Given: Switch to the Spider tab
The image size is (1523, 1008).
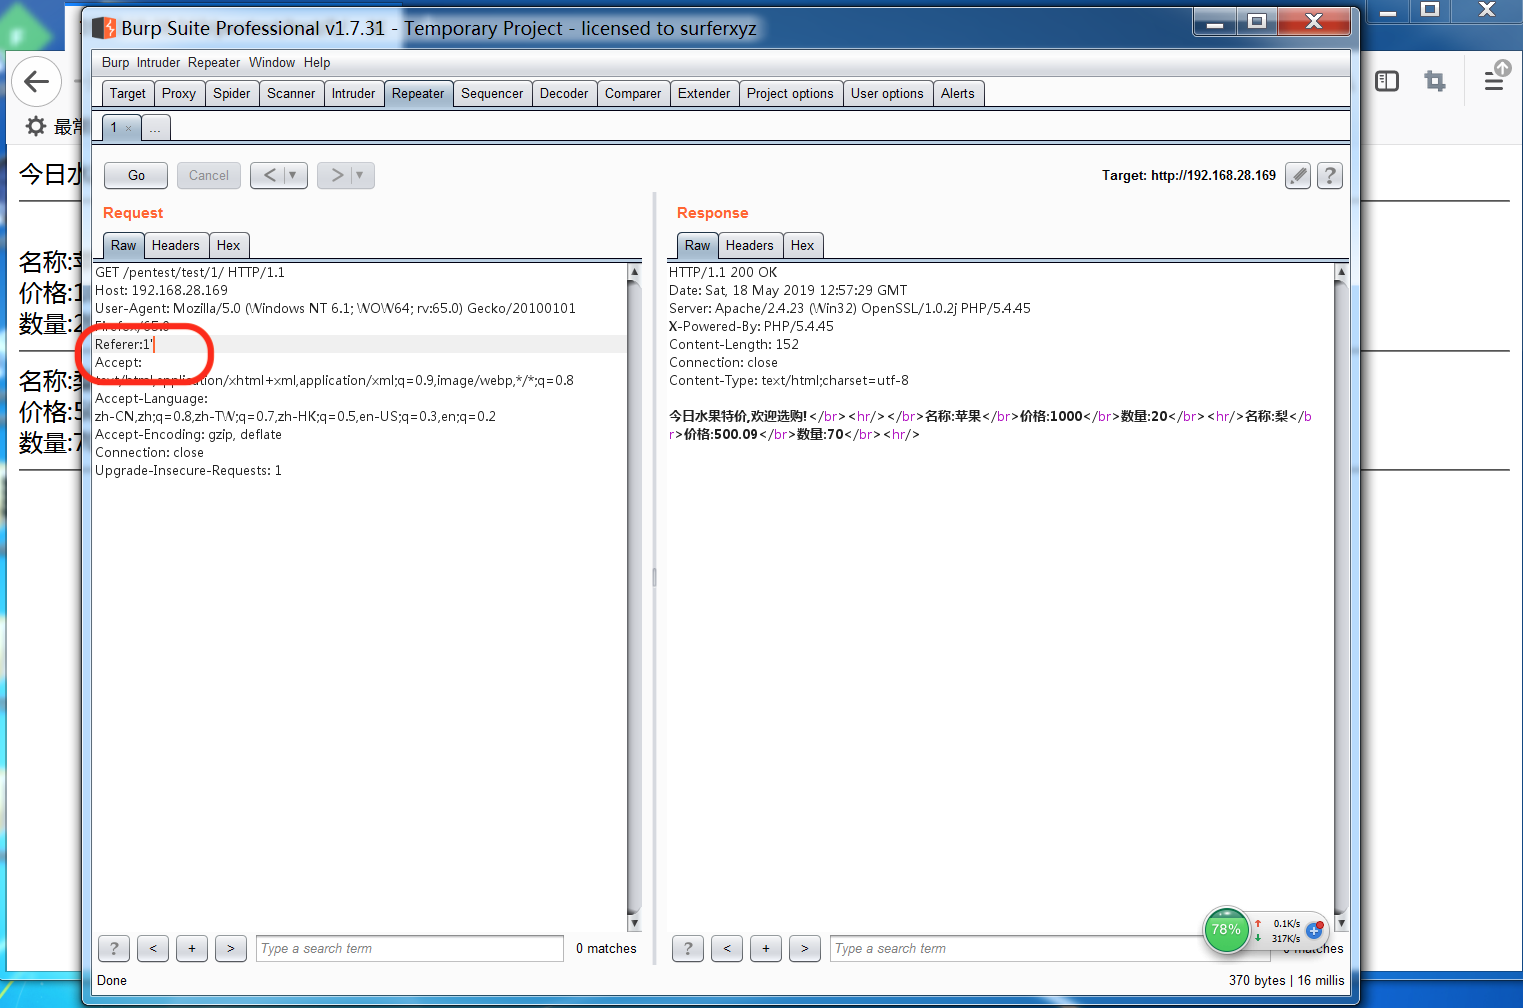Looking at the screenshot, I should [232, 93].
